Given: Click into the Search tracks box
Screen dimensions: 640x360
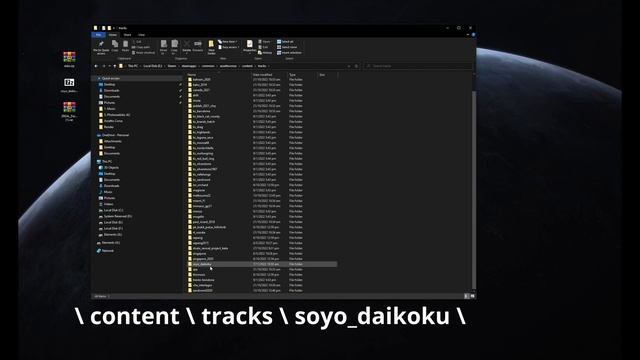Looking at the screenshot, I should (418, 66).
